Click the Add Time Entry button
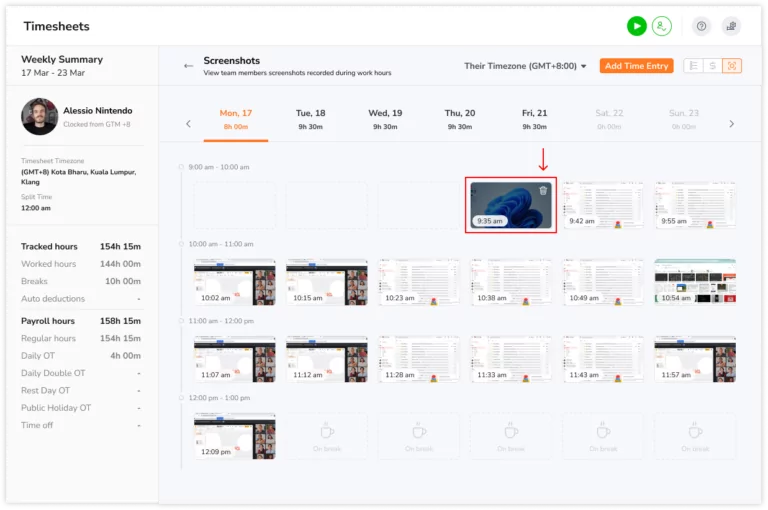 636,66
